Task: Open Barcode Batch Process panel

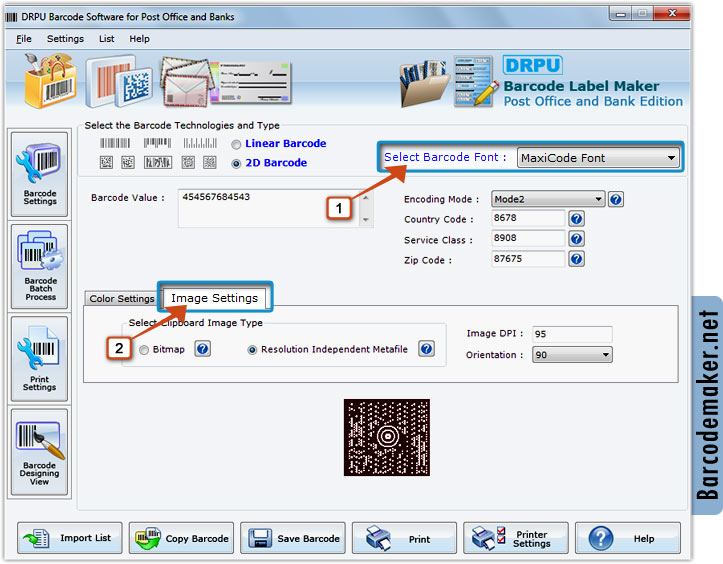Action: 40,266
